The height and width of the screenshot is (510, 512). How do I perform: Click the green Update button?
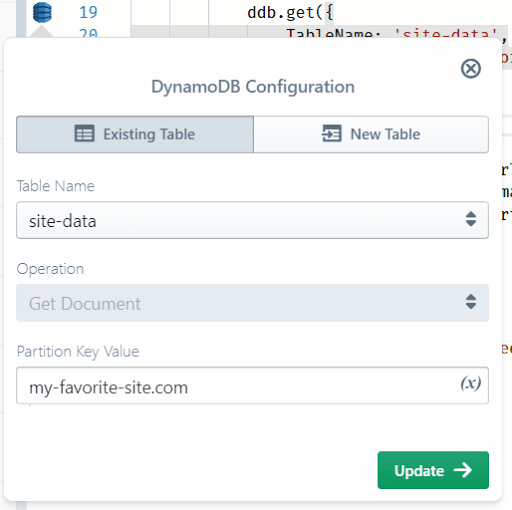[433, 470]
